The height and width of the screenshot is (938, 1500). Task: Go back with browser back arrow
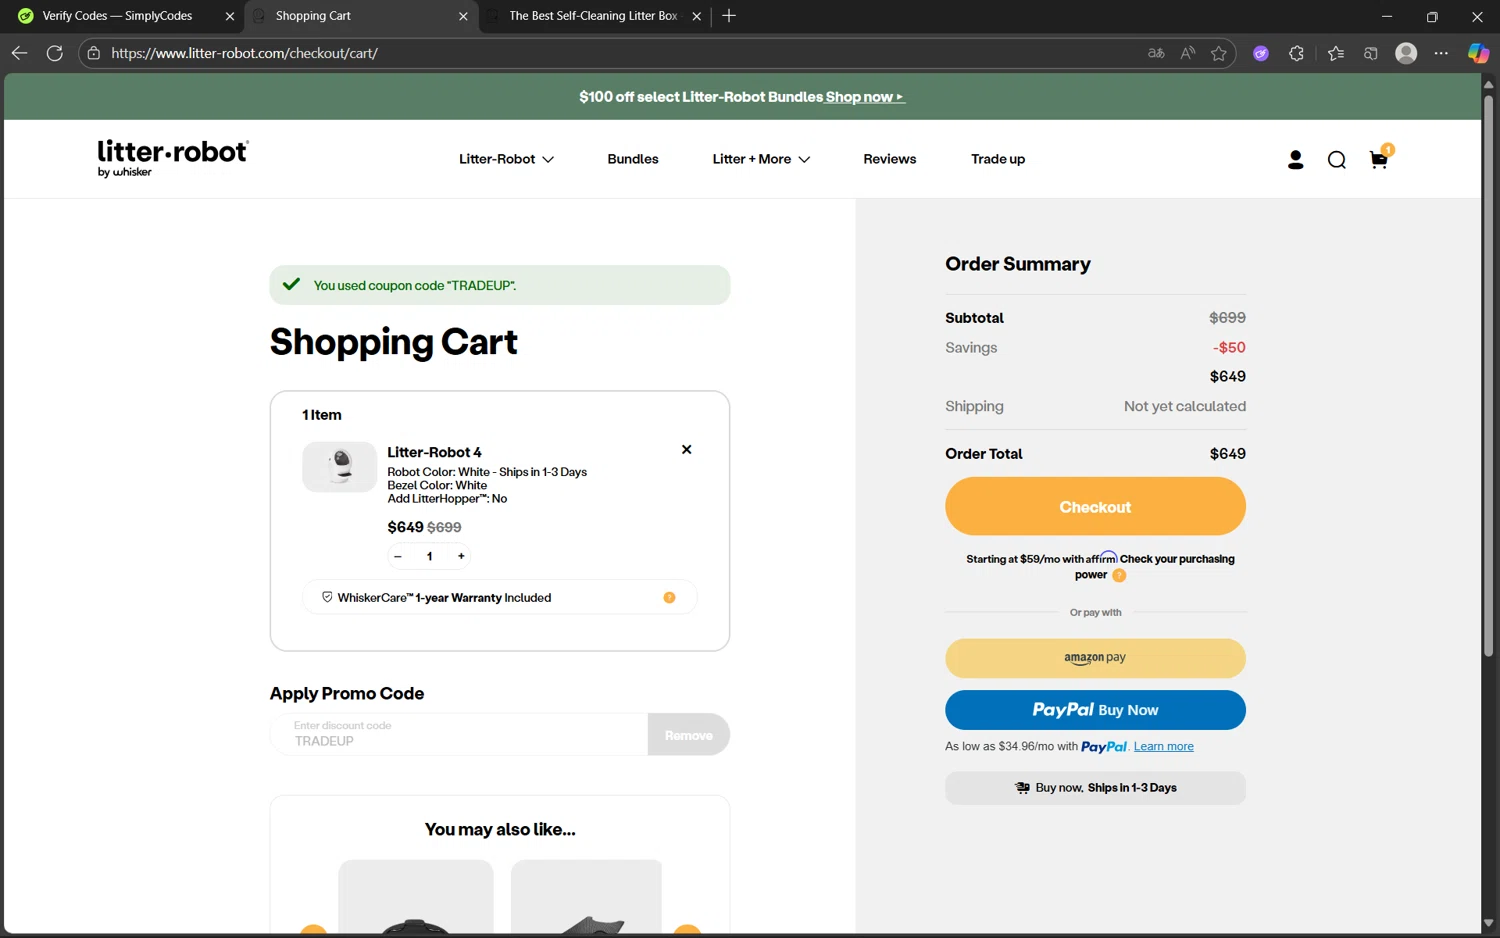pyautogui.click(x=19, y=53)
